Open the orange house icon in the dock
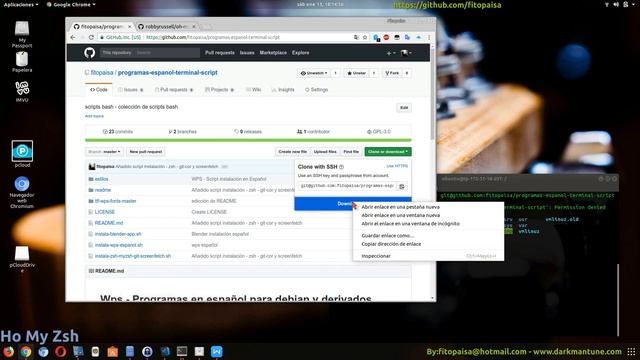This screenshot has height=360, width=640. click(x=113, y=351)
